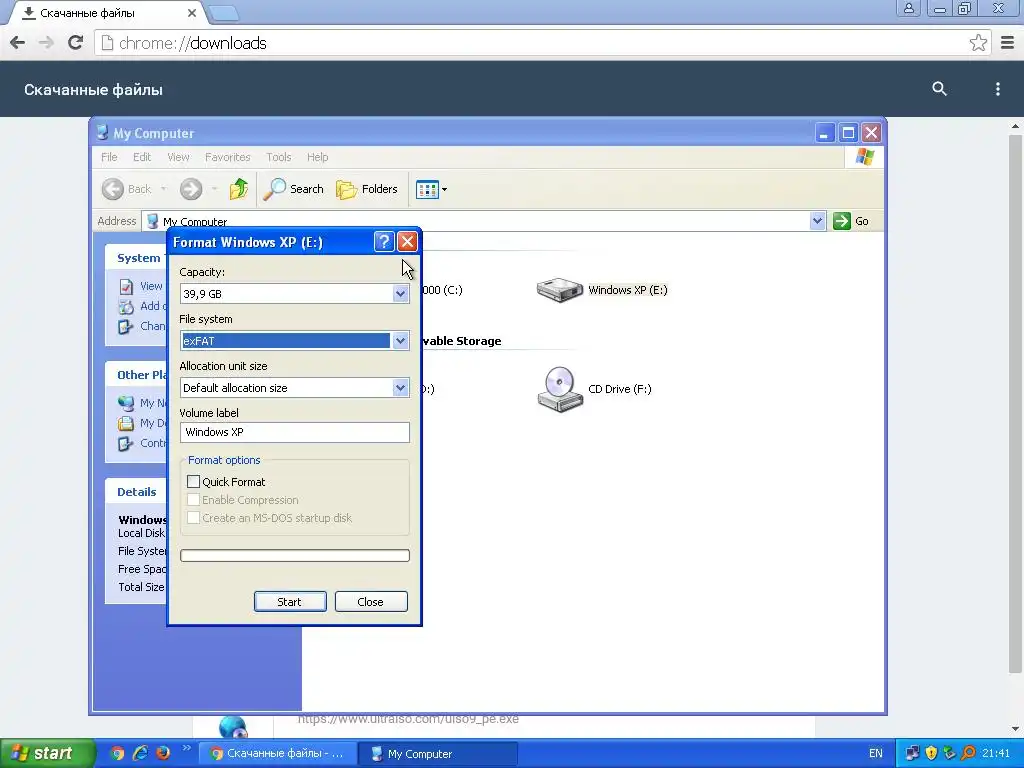Click Close button in Format dialog

371,602
